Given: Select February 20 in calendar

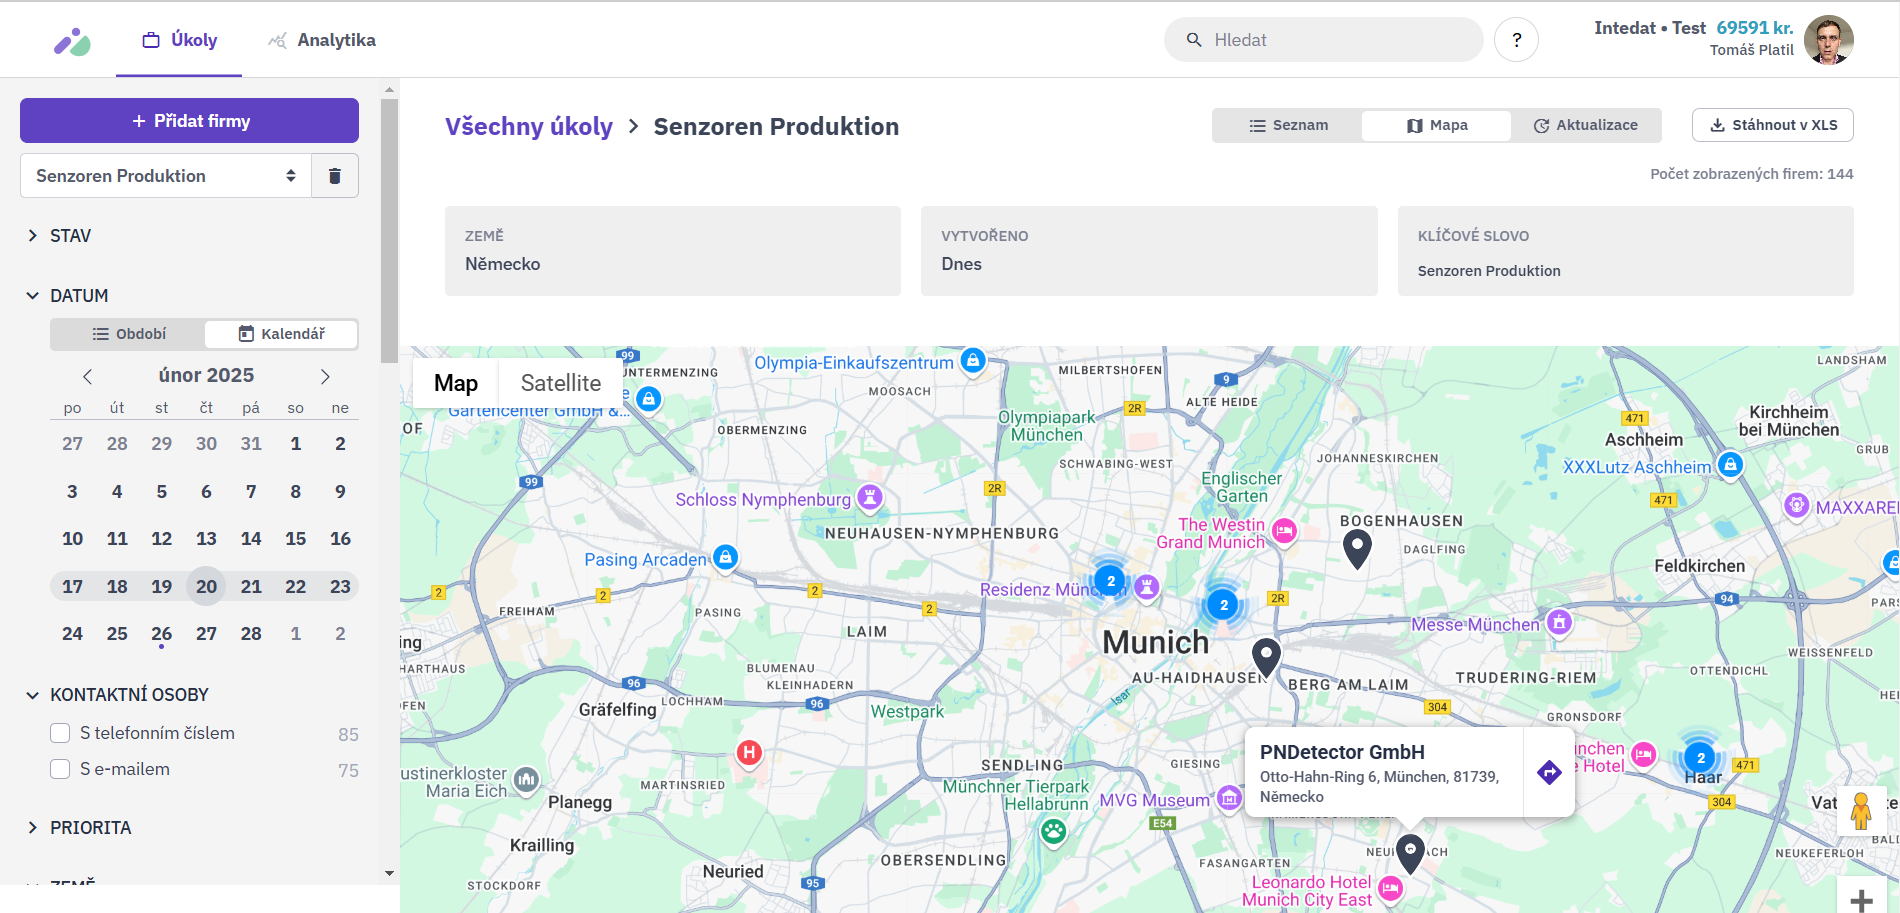Looking at the screenshot, I should (x=206, y=586).
